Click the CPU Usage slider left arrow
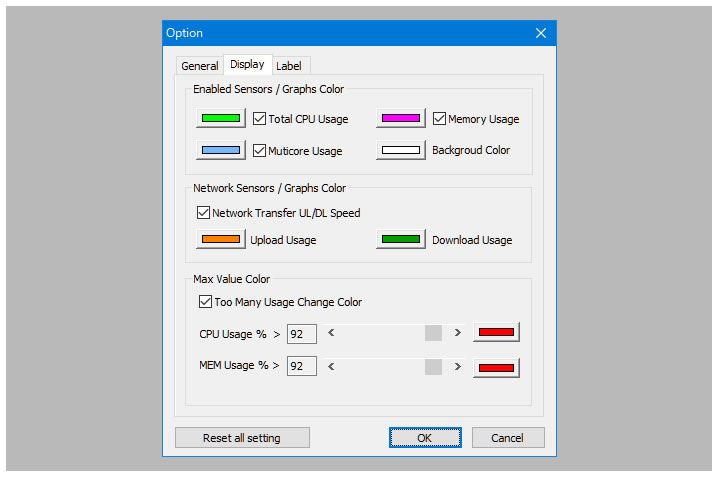 (x=331, y=333)
